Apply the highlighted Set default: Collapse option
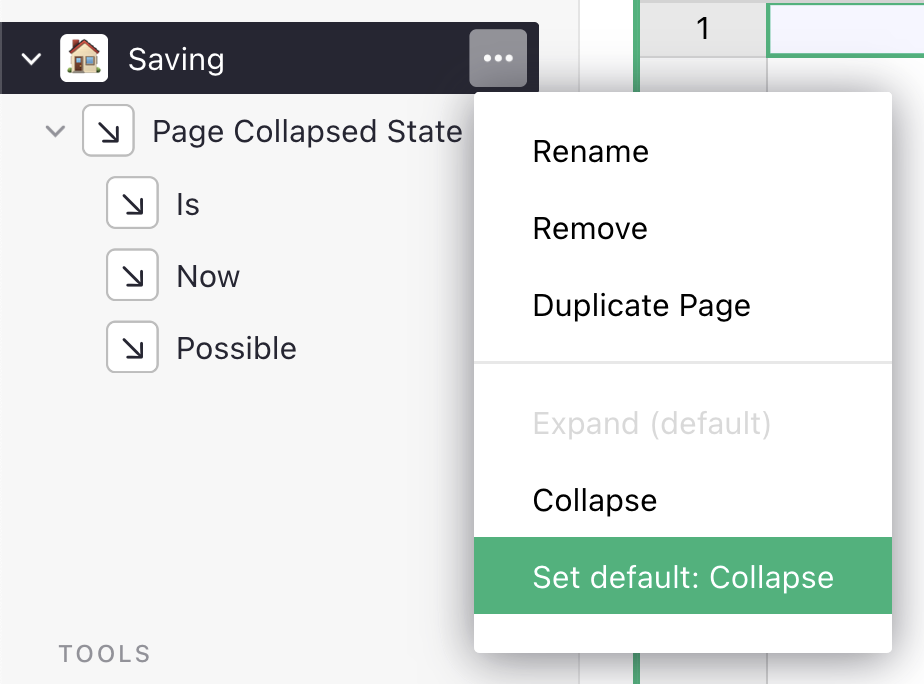 pyautogui.click(x=683, y=576)
